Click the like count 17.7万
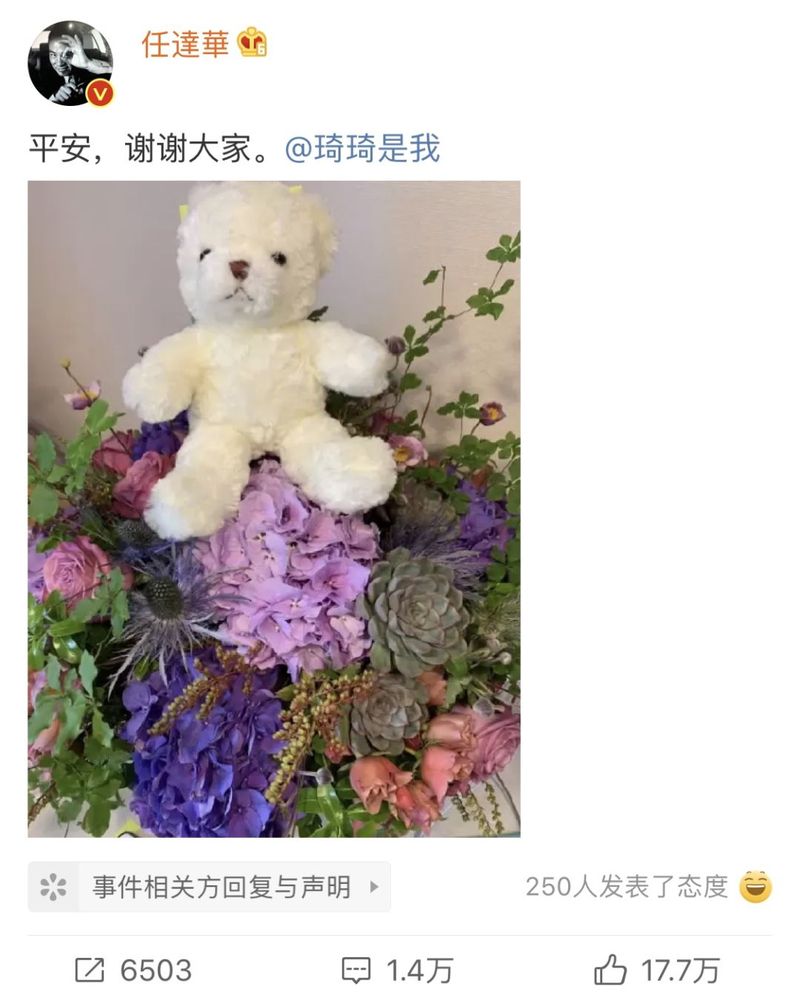 pos(680,970)
